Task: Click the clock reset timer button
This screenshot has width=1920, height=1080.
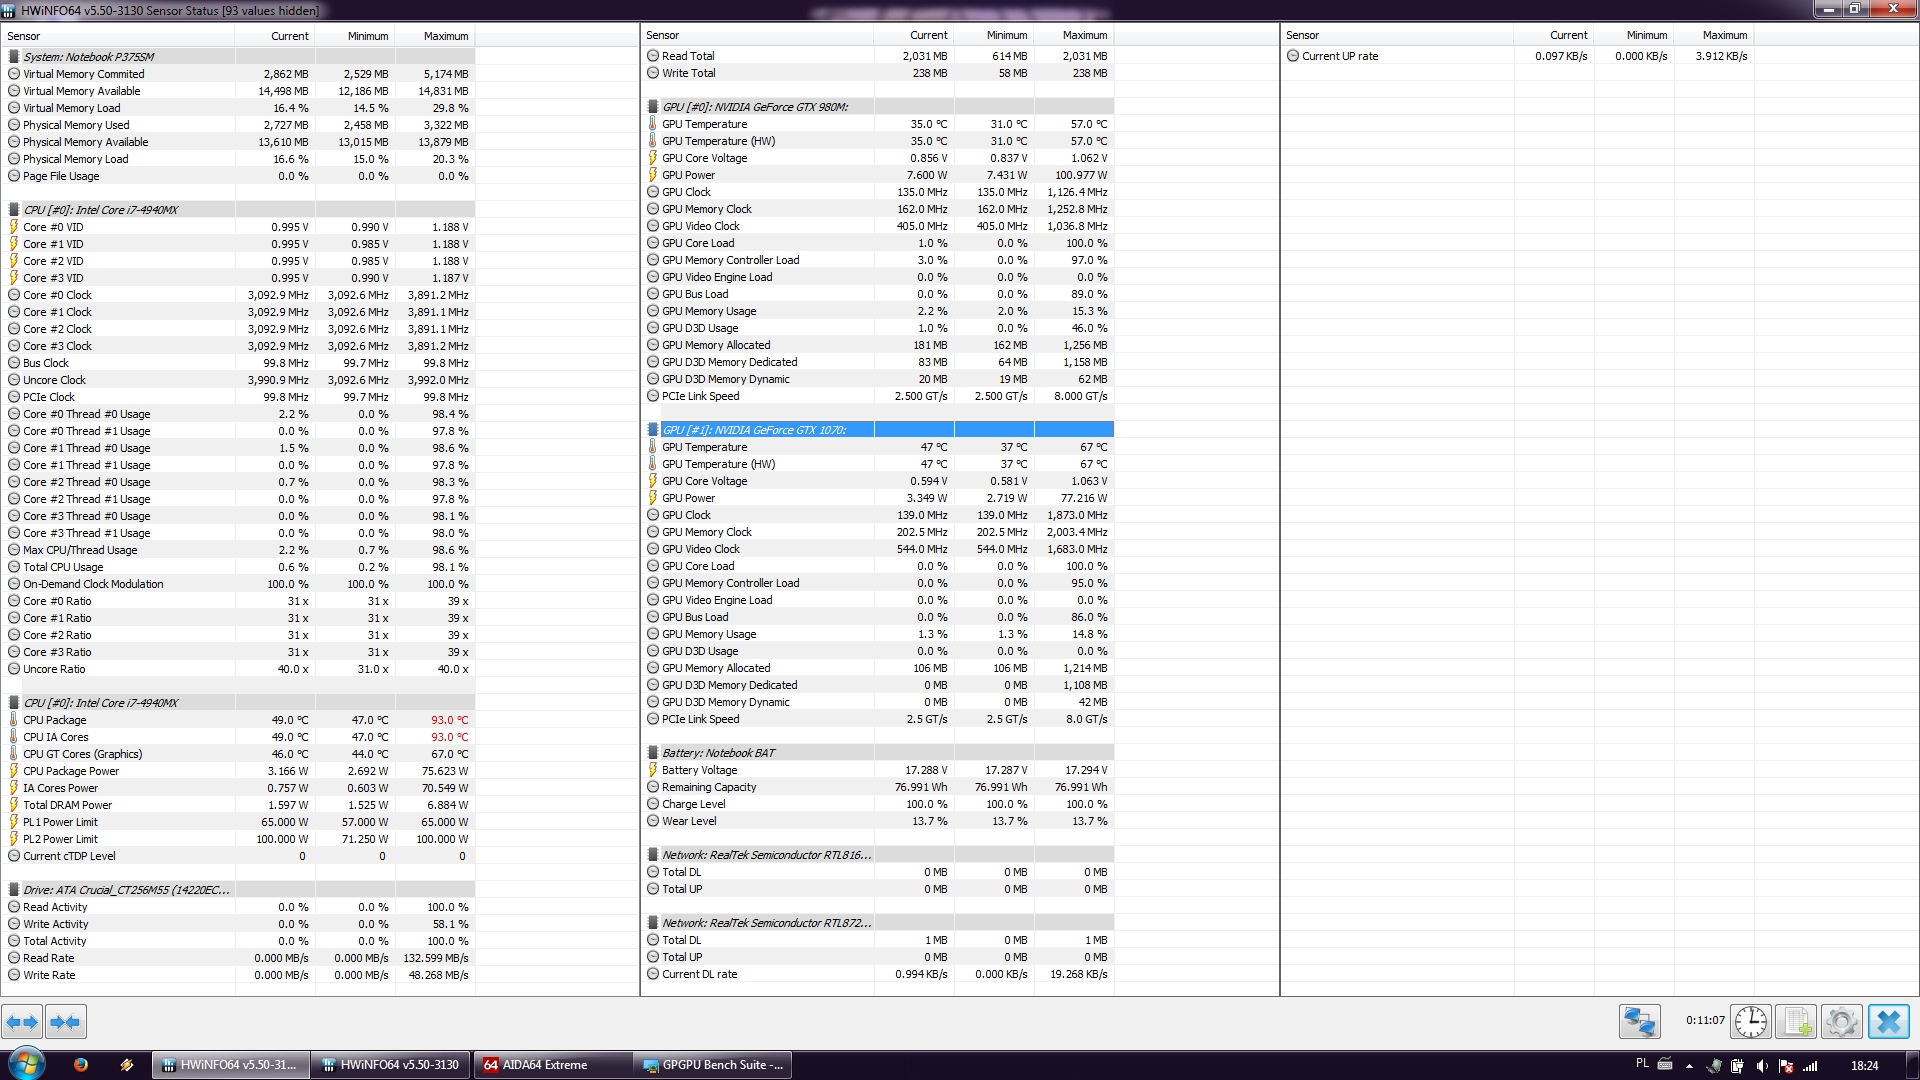Action: [x=1751, y=1022]
